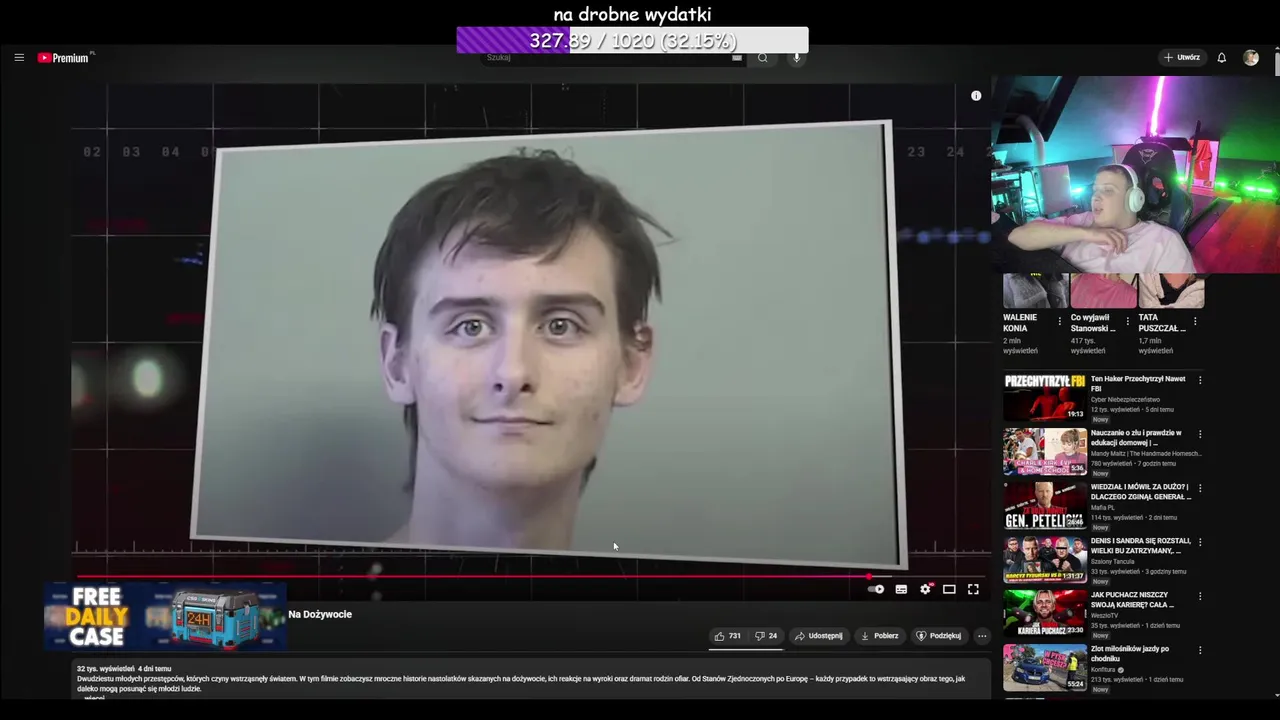This screenshot has height=720, width=1280.
Task: Enter fullscreen mode
Action: coord(973,590)
